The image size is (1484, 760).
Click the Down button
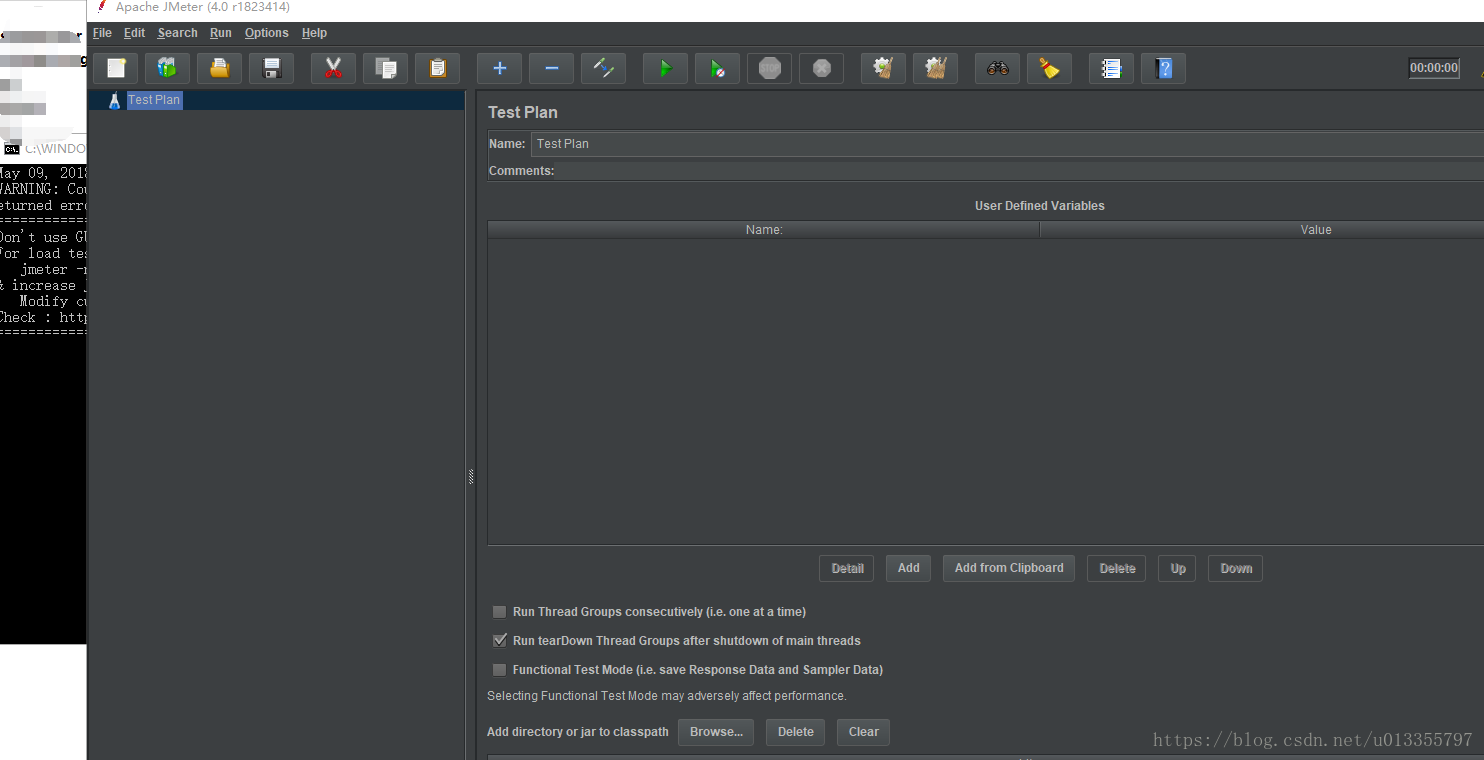(x=1236, y=568)
